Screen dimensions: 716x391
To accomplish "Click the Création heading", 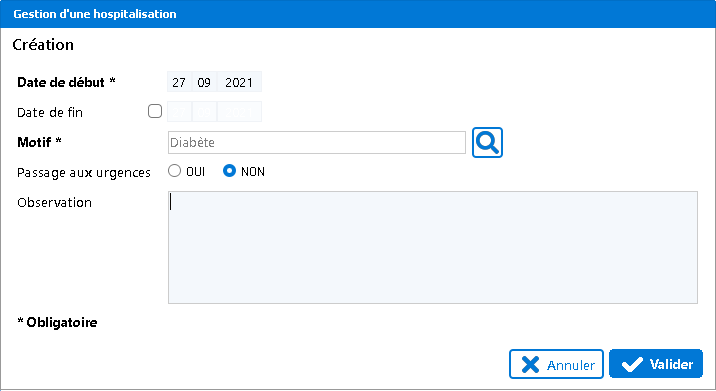I will click(43, 45).
